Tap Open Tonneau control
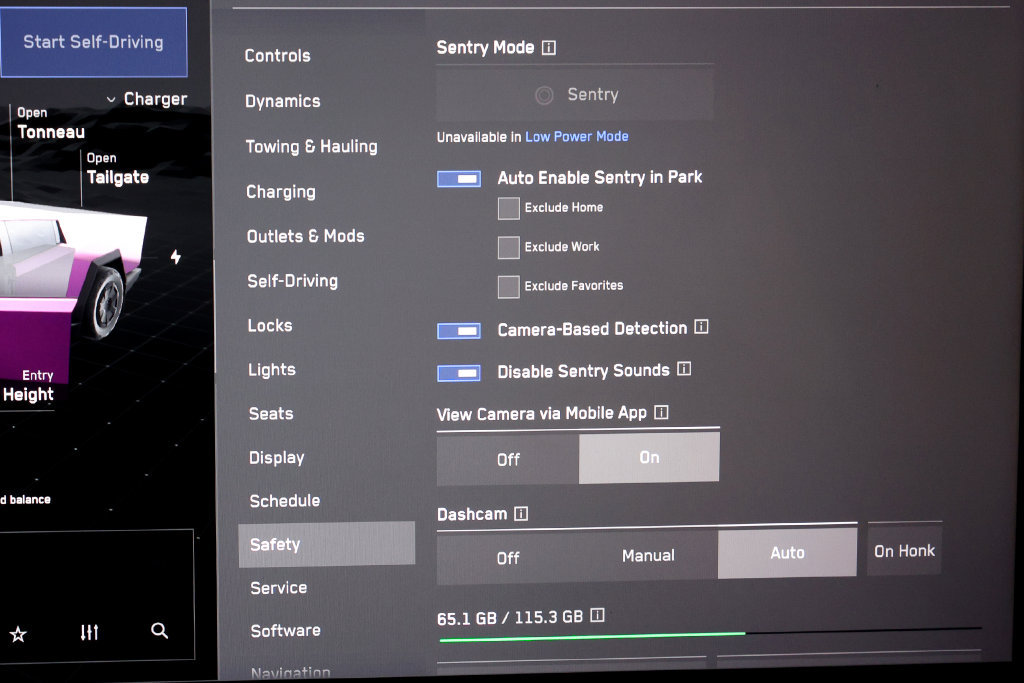 pos(51,124)
